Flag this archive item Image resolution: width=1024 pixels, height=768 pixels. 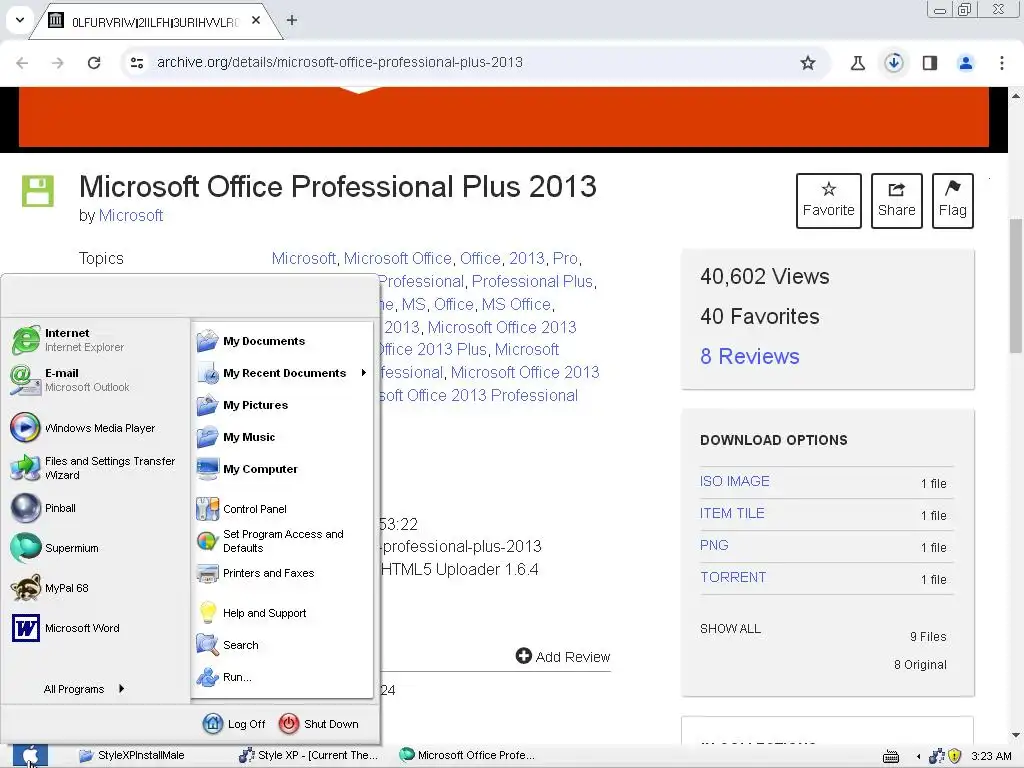[x=953, y=200]
